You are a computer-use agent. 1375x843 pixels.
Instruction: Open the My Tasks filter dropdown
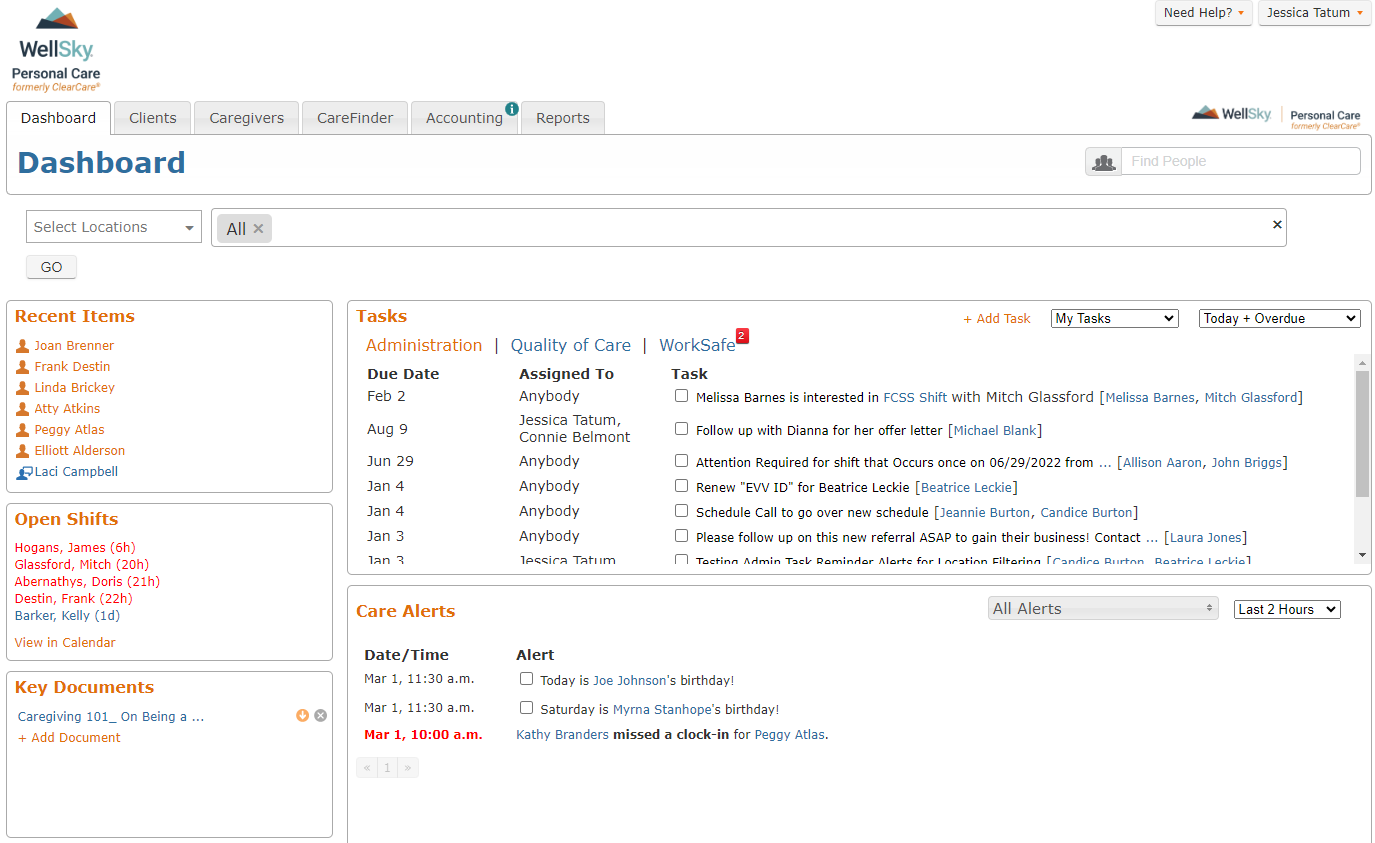pos(1114,318)
